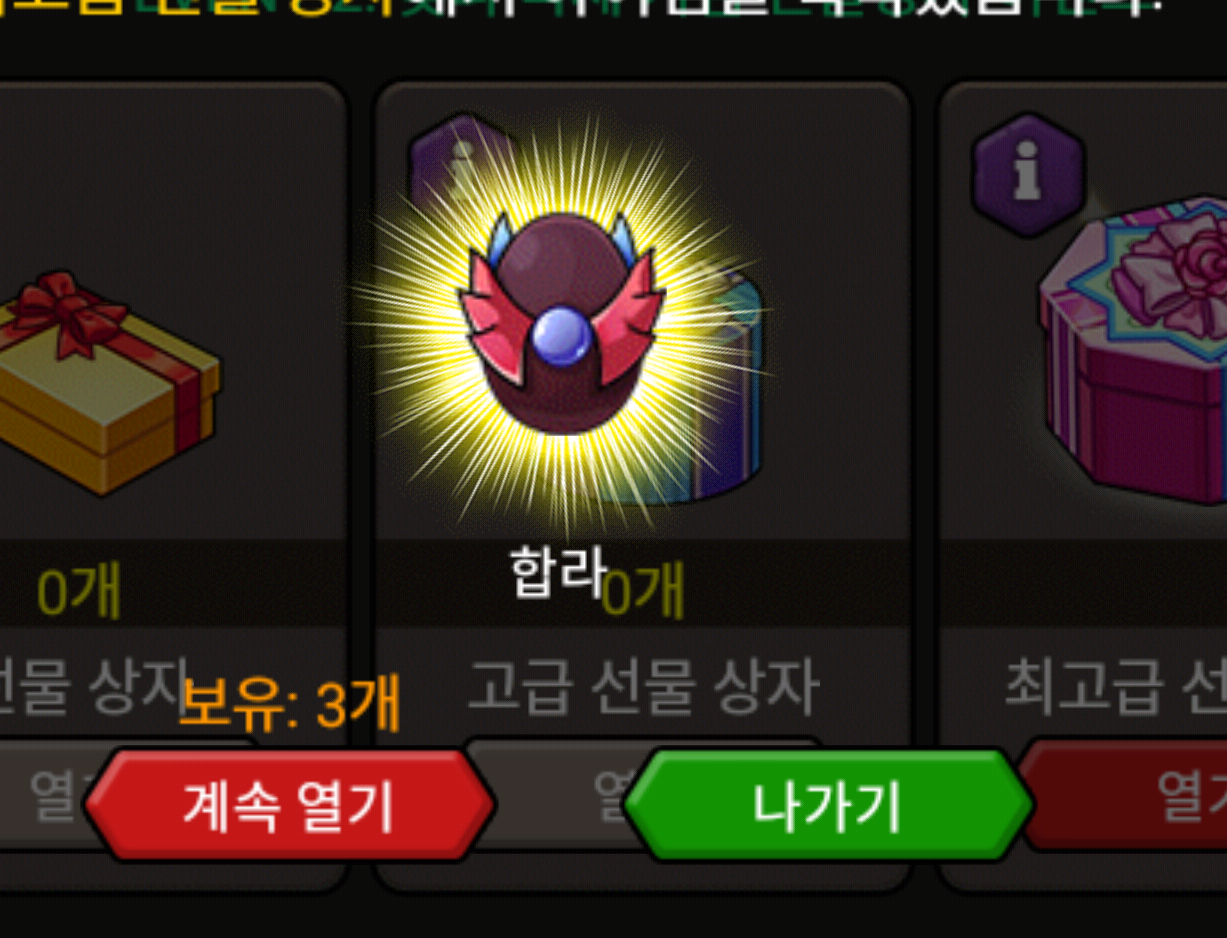
Task: Click the 고급 선물 상자 label
Action: coord(643,687)
